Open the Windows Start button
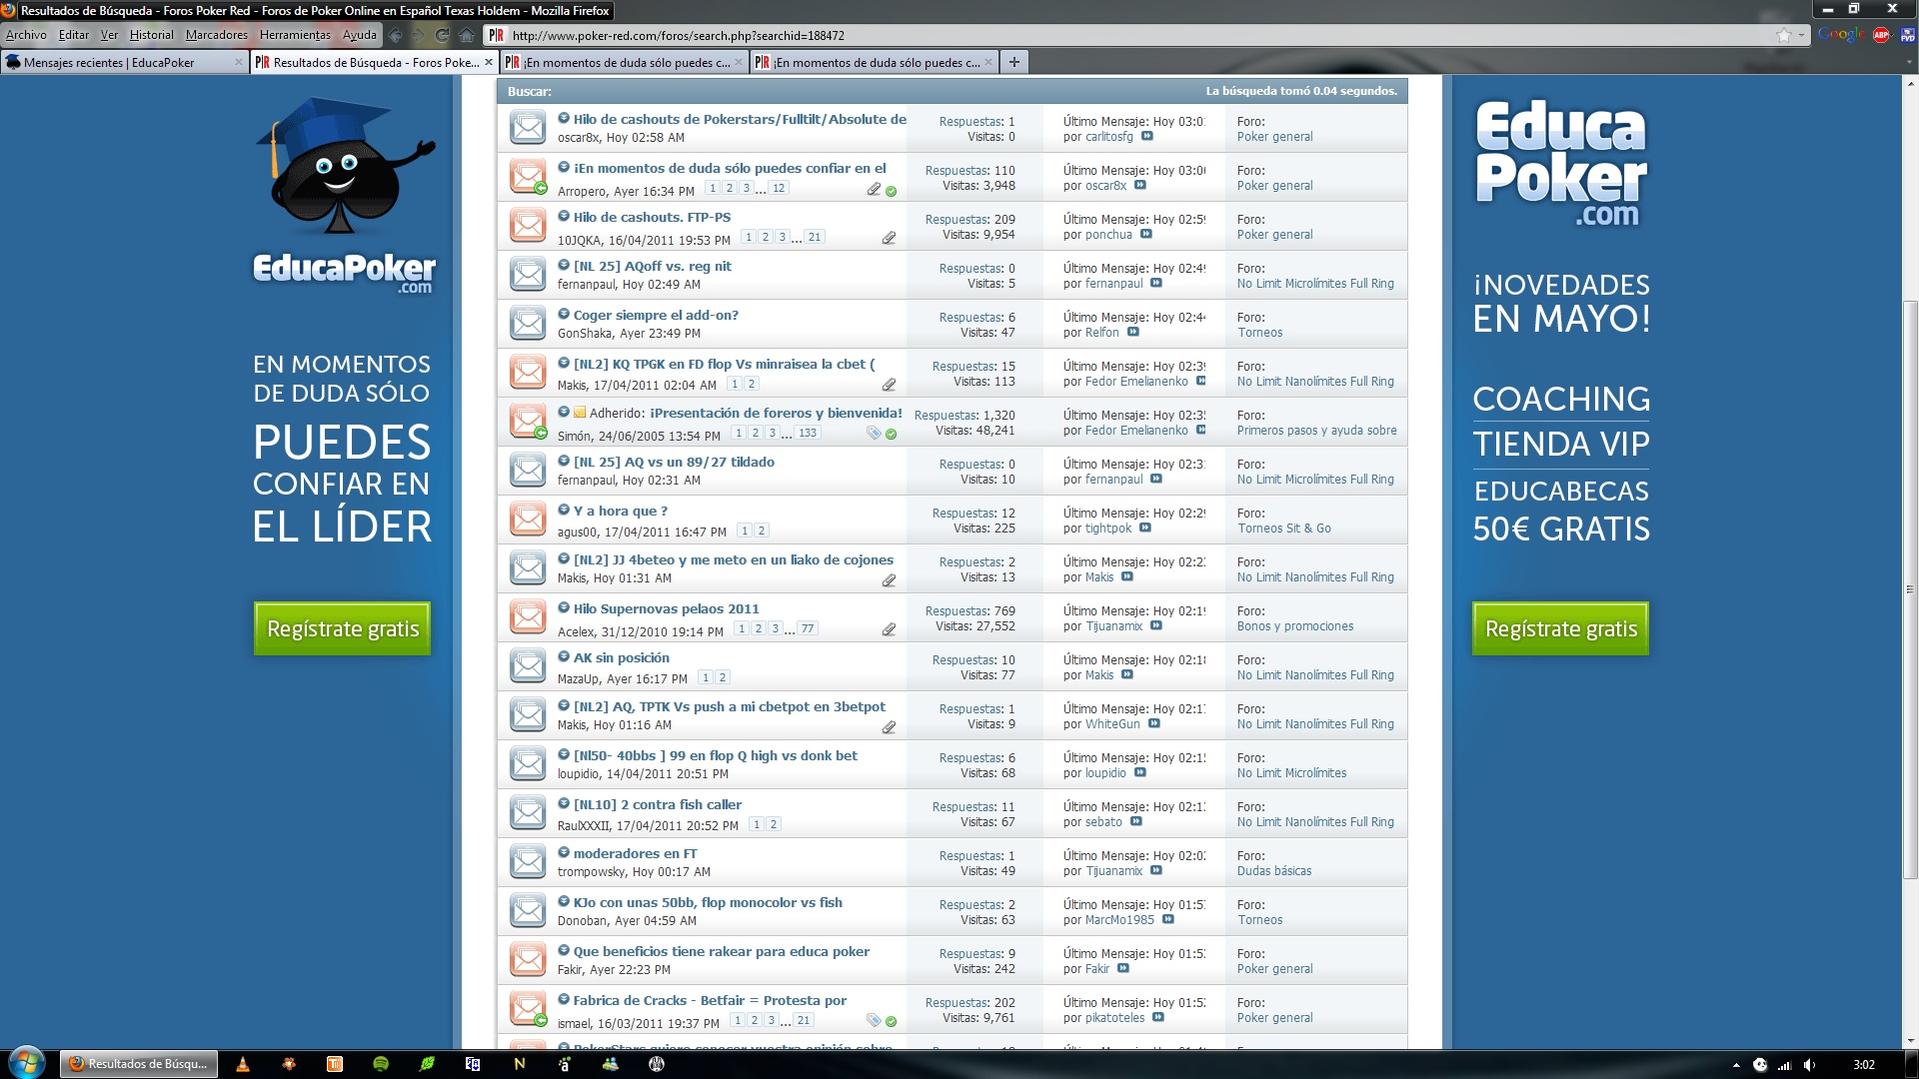Screen dimensions: 1919x1079 (x=27, y=1062)
